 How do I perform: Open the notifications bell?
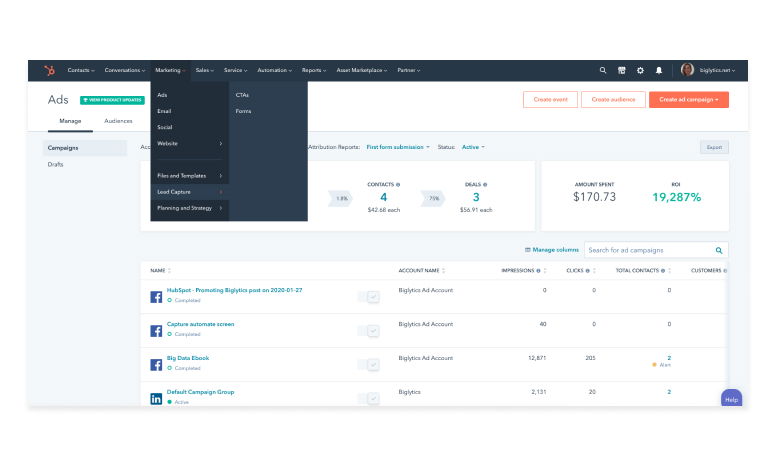tap(659, 70)
